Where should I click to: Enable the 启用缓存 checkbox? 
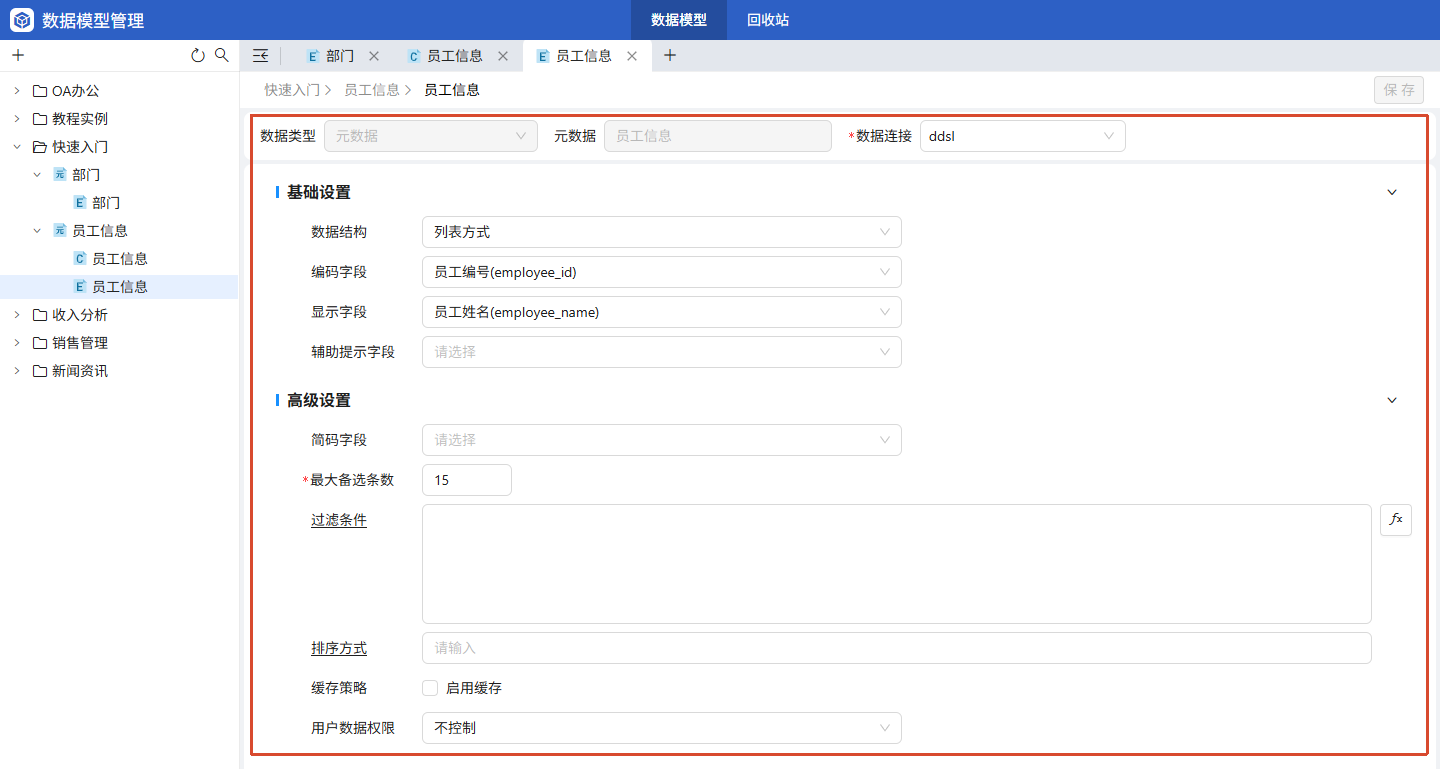(x=430, y=688)
